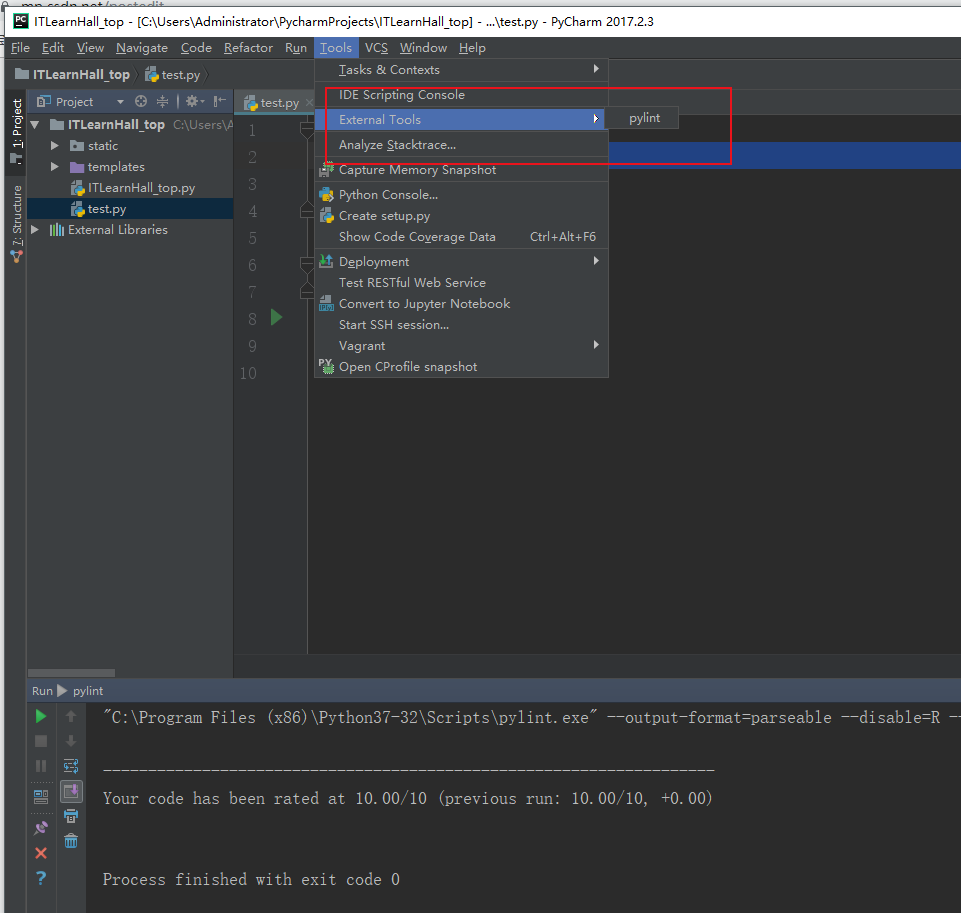The image size is (961, 913).
Task: Expand the External Libraries node
Action: click(x=35, y=230)
